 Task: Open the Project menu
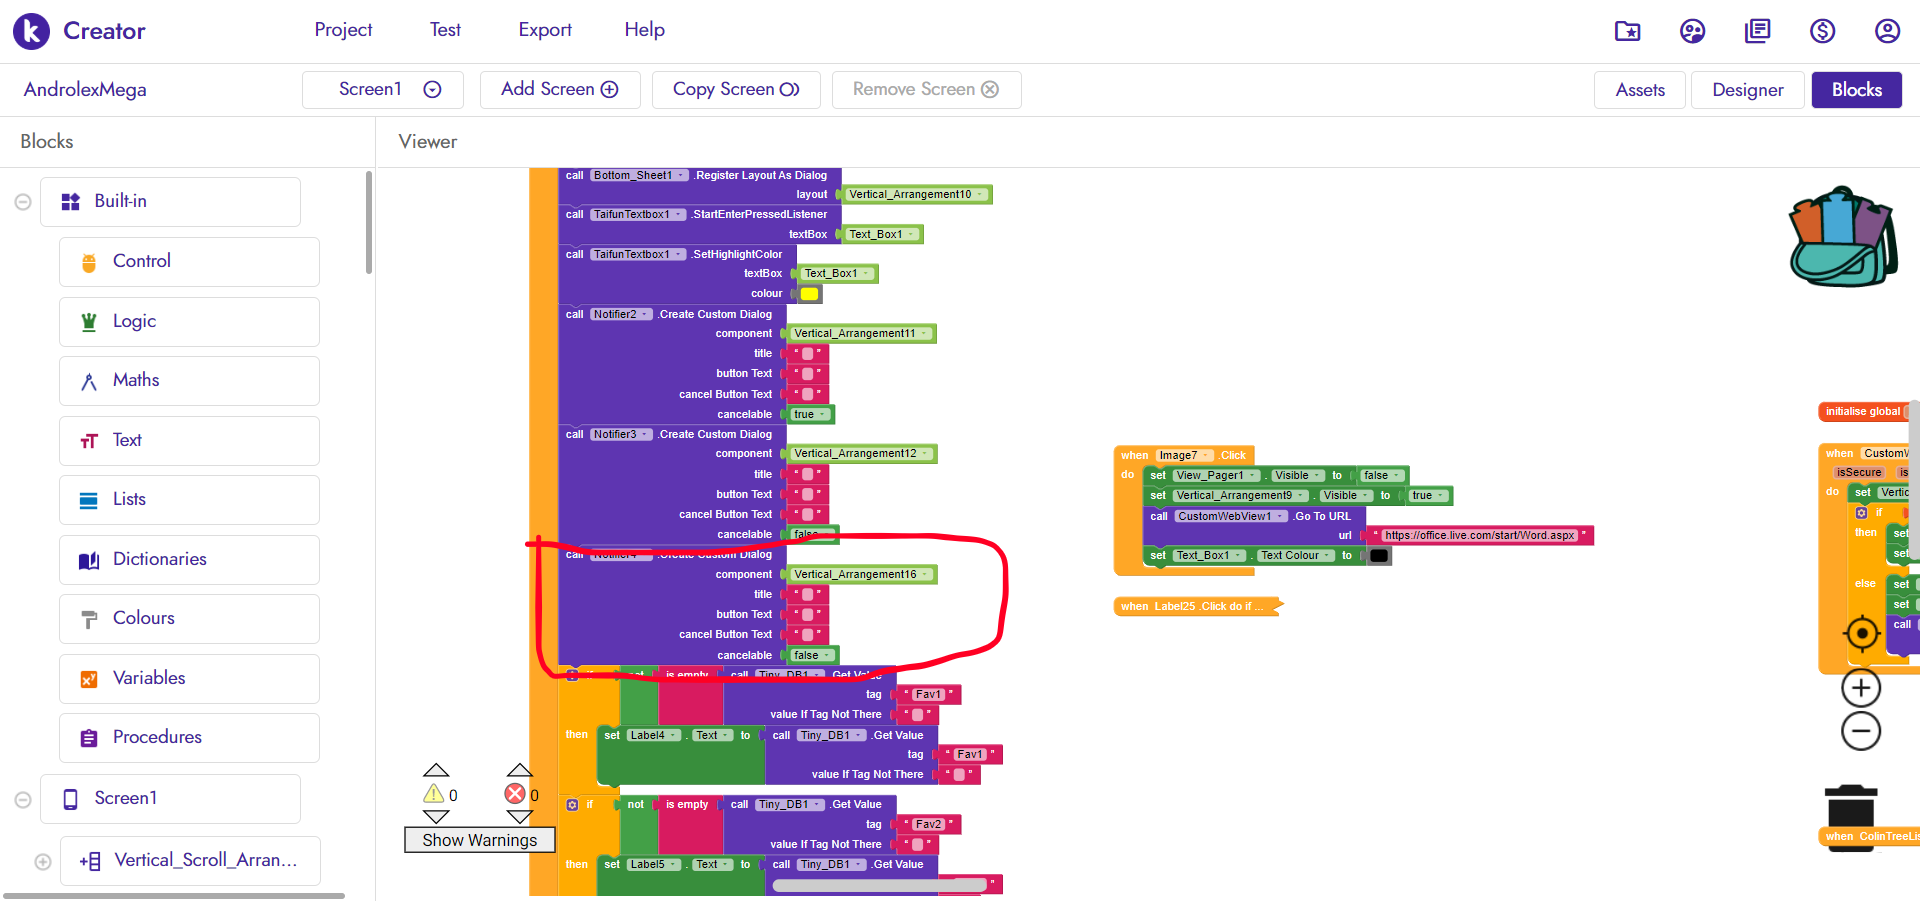343,30
